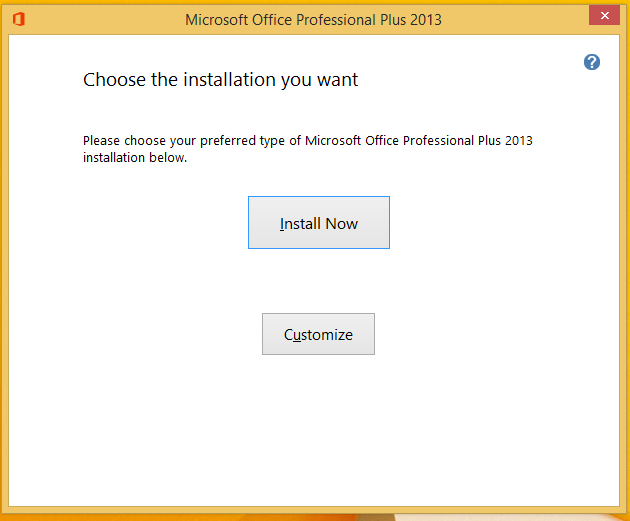Click the 'installation below.' line of text
The height and width of the screenshot is (521, 630).
pos(135,157)
